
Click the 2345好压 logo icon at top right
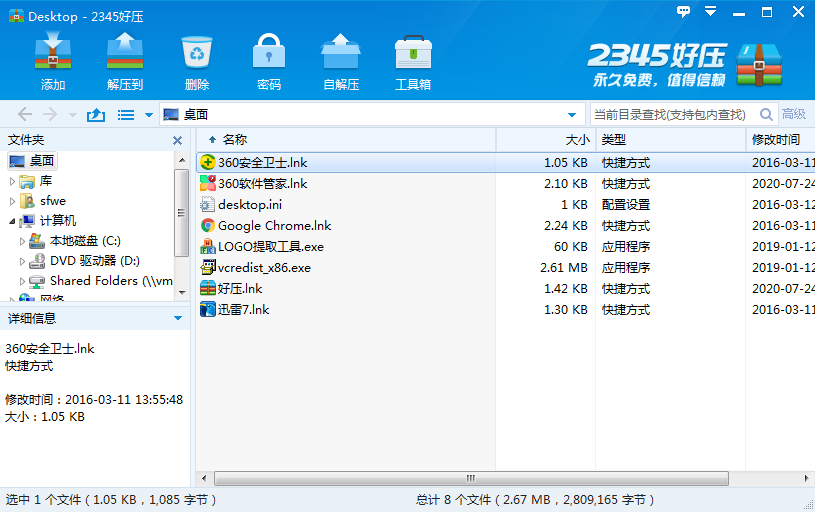tap(759, 65)
